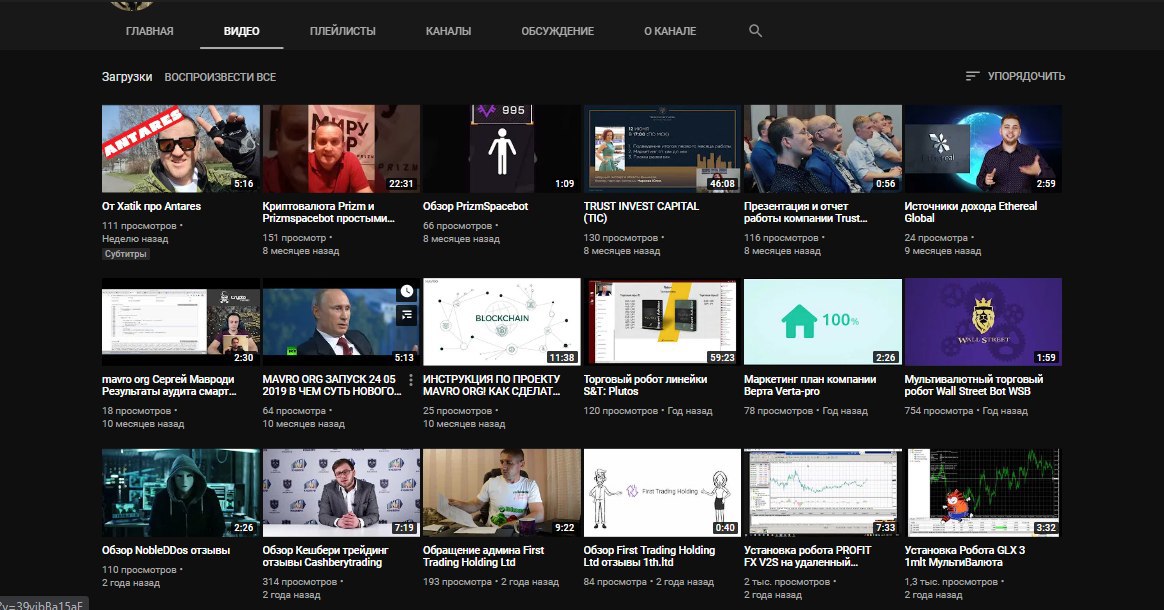Click title Источники дохода Ethereal Global
The height and width of the screenshot is (610, 1164).
[x=970, y=212]
